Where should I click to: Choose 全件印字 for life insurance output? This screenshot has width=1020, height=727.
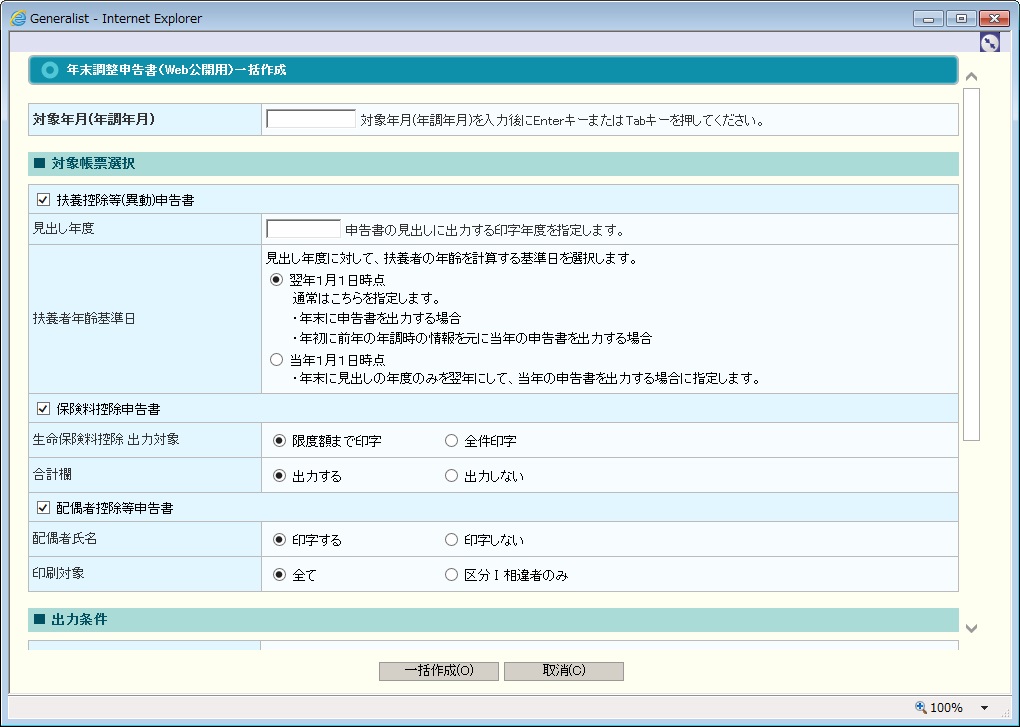click(451, 441)
